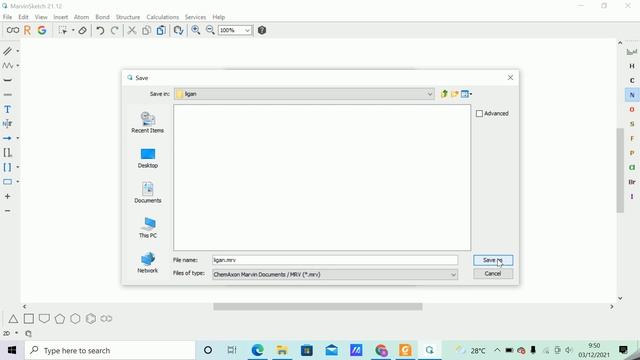
Task: Select Carbon C atom button
Action: pyautogui.click(x=632, y=80)
